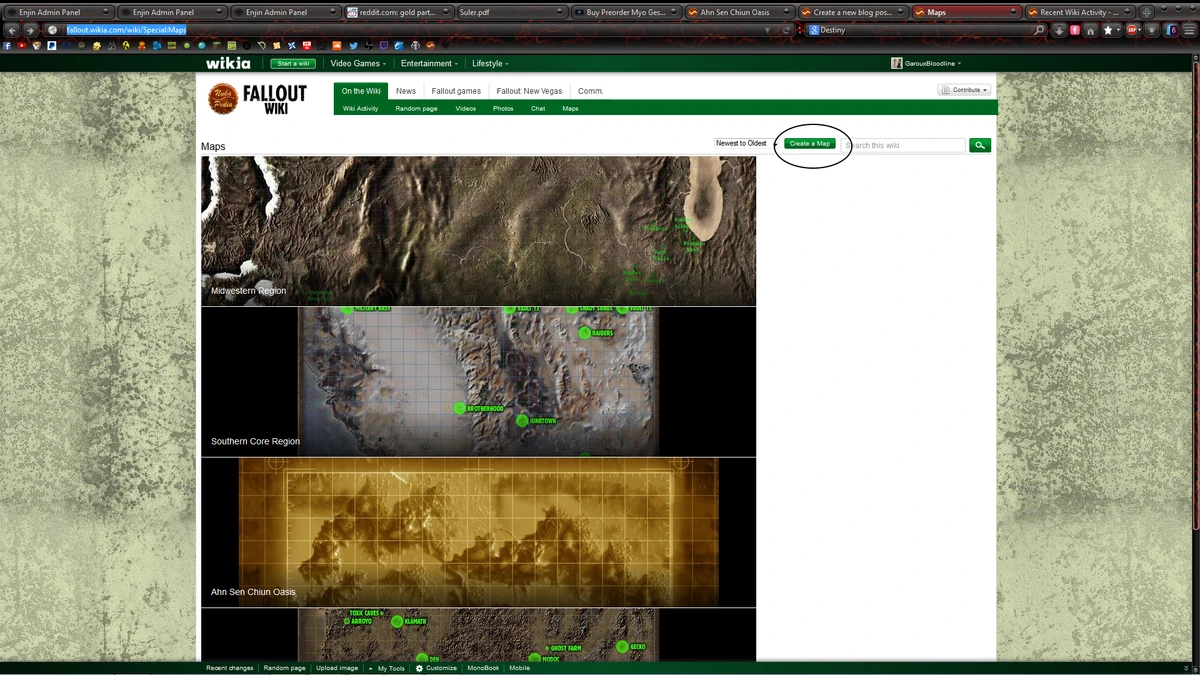
Task: Switch to the Fallout: New Vegas tab
Action: tap(528, 90)
